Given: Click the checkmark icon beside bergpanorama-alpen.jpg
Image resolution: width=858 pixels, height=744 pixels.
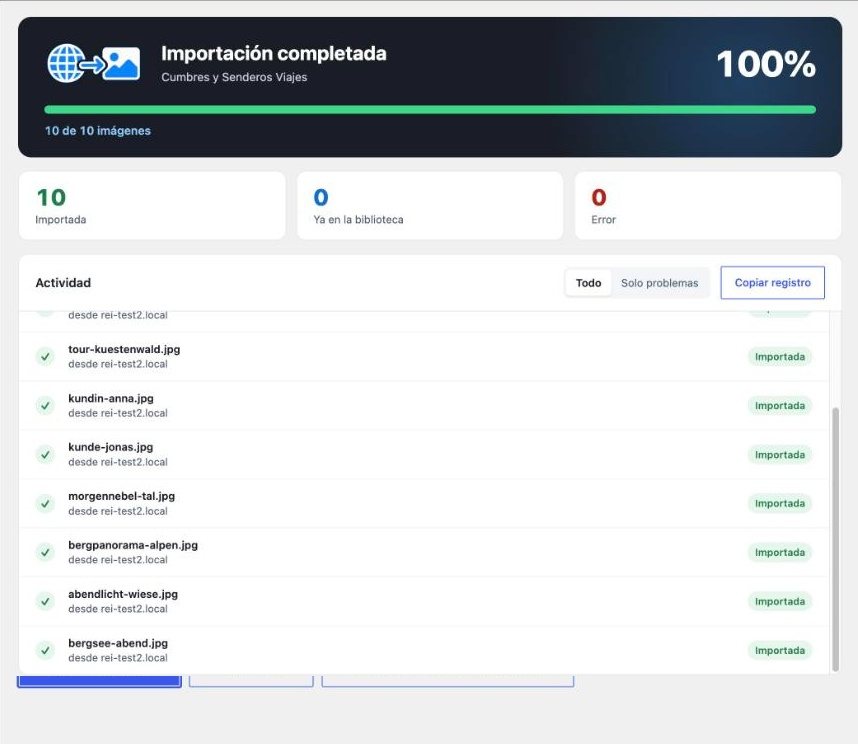Looking at the screenshot, I should 45,553.
